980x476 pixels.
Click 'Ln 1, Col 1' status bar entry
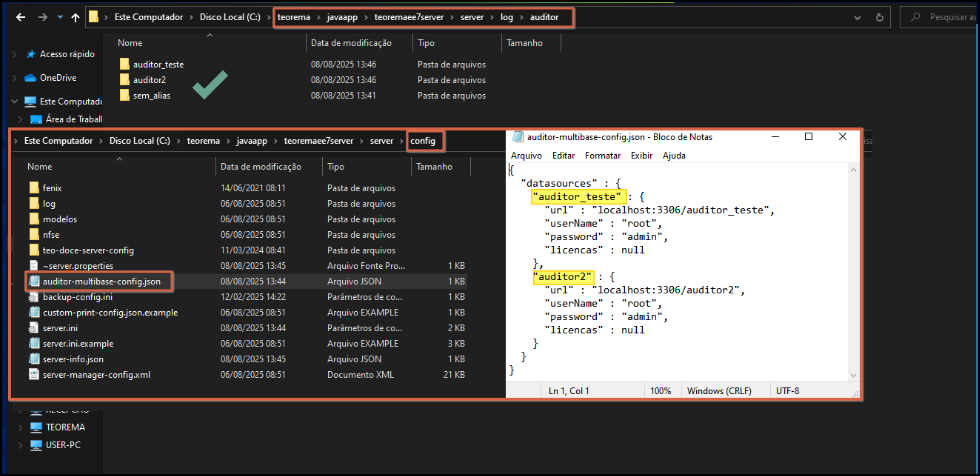pyautogui.click(x=569, y=391)
